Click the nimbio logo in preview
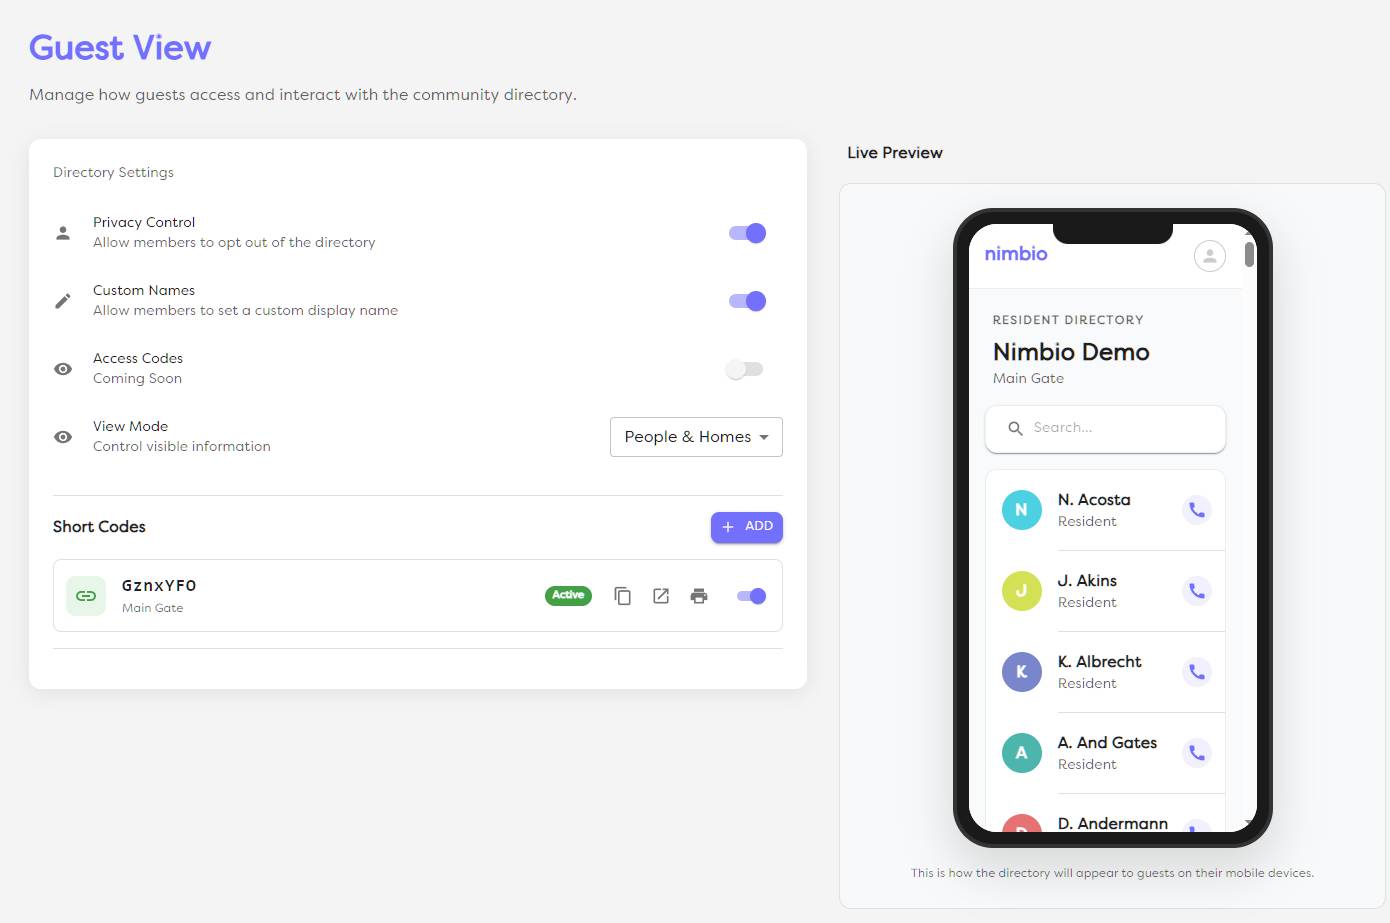Image resolution: width=1390 pixels, height=923 pixels. 1016,254
